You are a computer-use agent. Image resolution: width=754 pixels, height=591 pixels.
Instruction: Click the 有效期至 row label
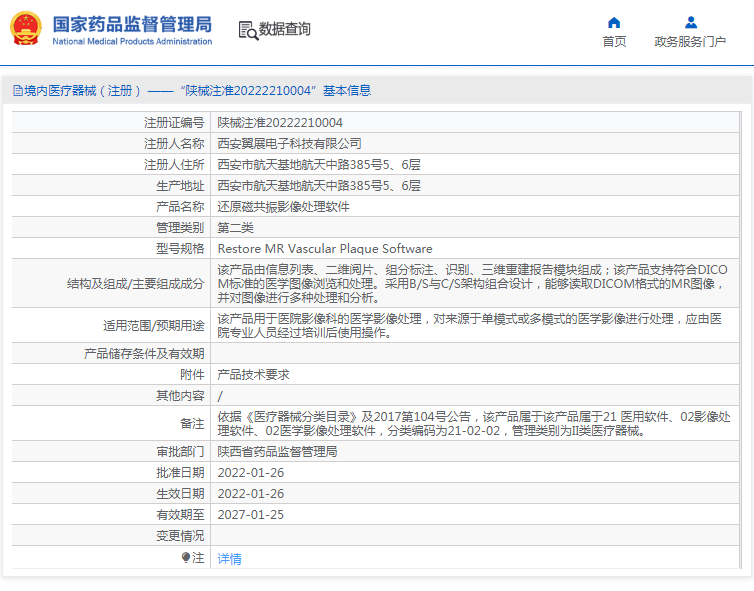tap(180, 515)
